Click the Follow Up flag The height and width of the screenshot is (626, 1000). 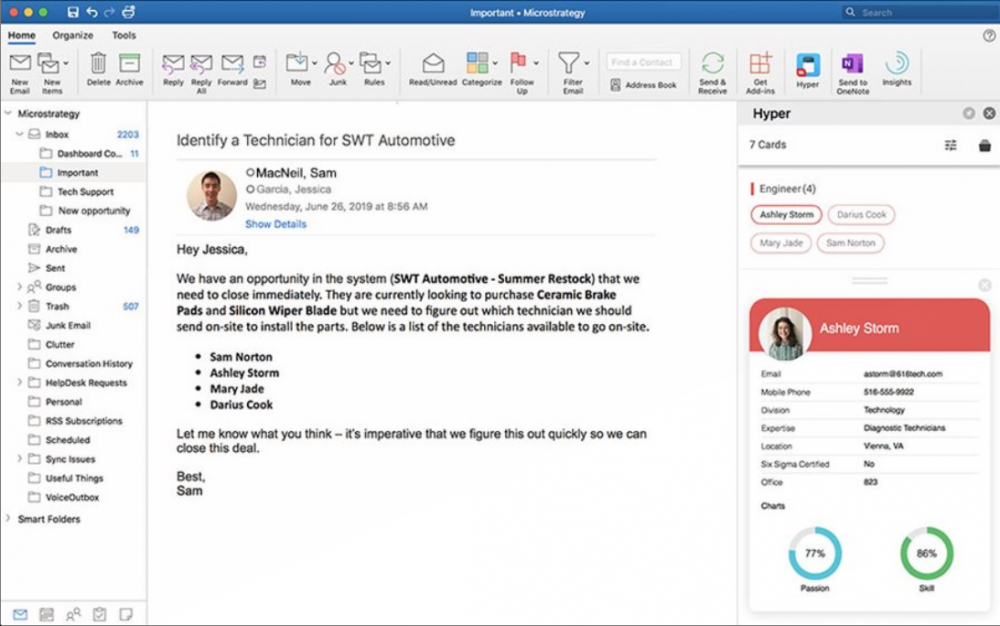(518, 63)
